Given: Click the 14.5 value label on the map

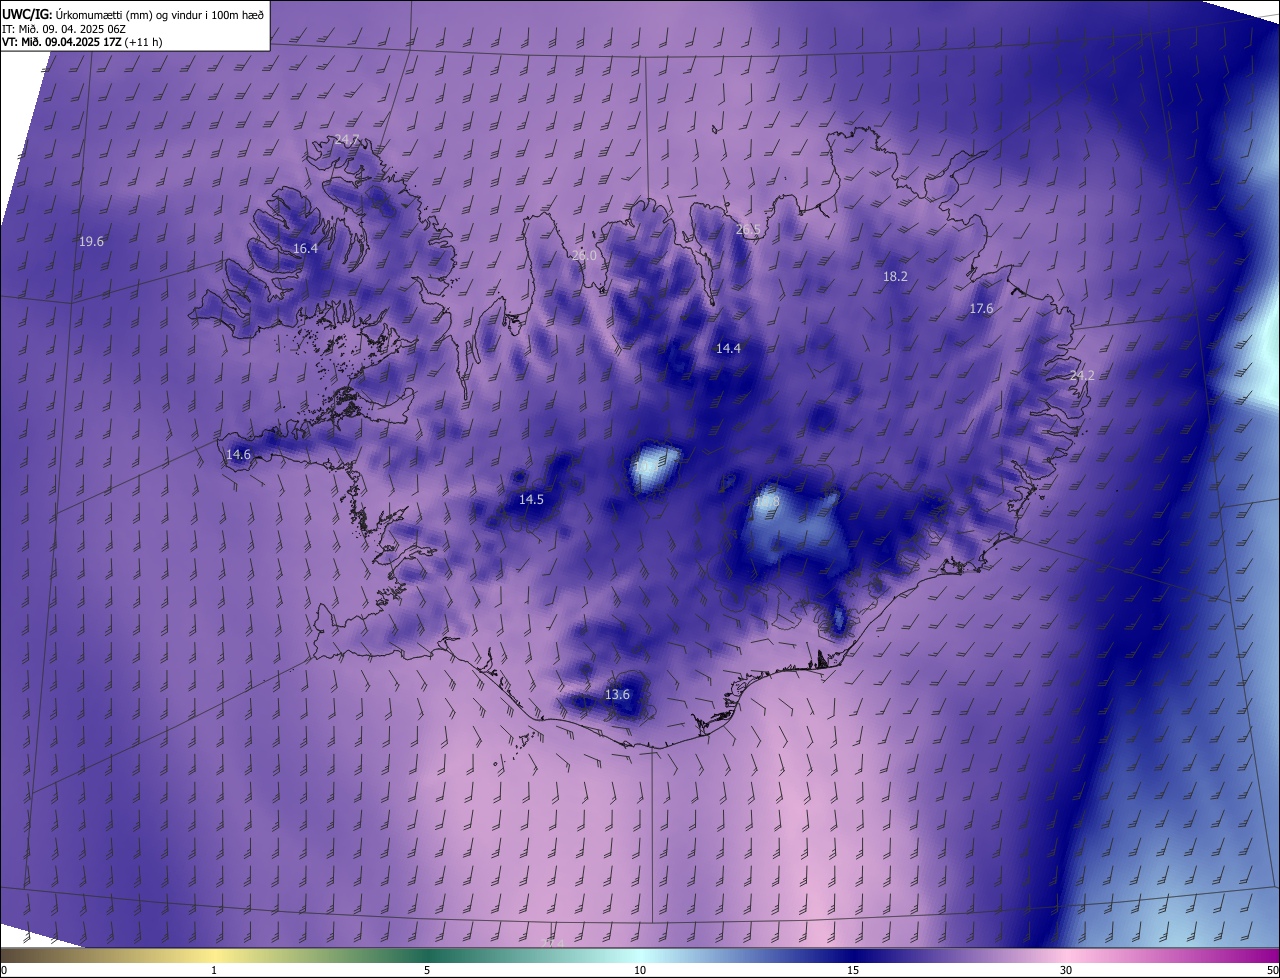Looking at the screenshot, I should [x=531, y=499].
